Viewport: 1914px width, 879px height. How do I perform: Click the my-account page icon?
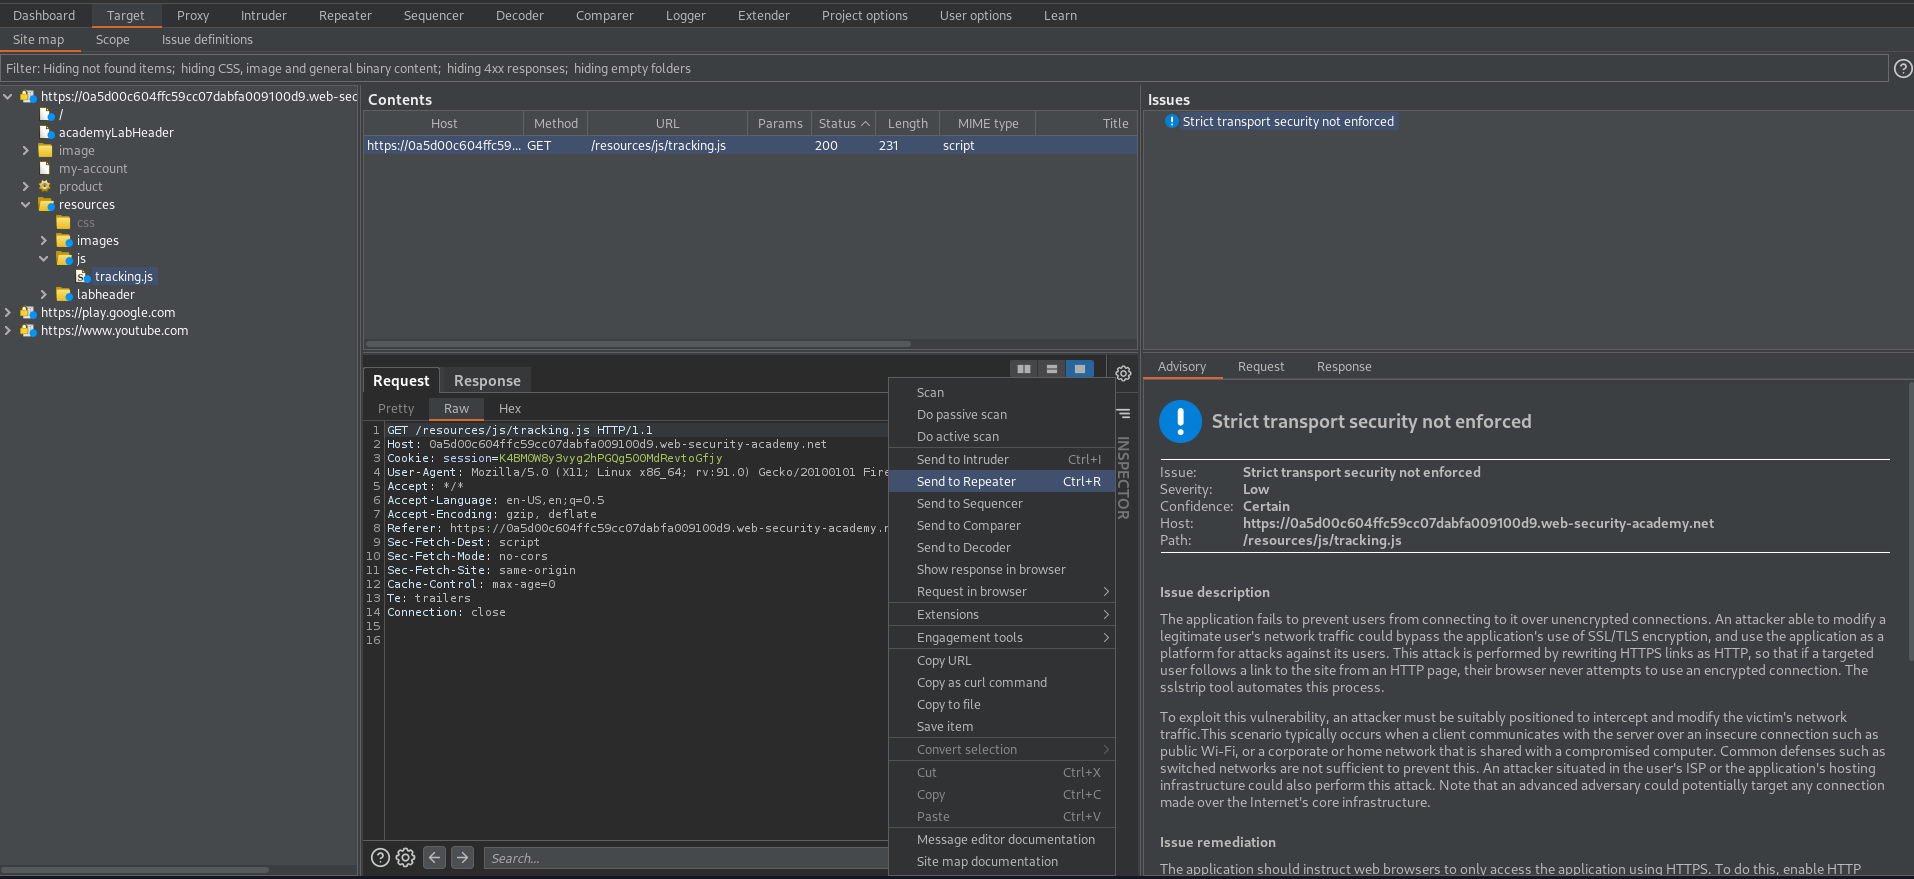pos(45,168)
